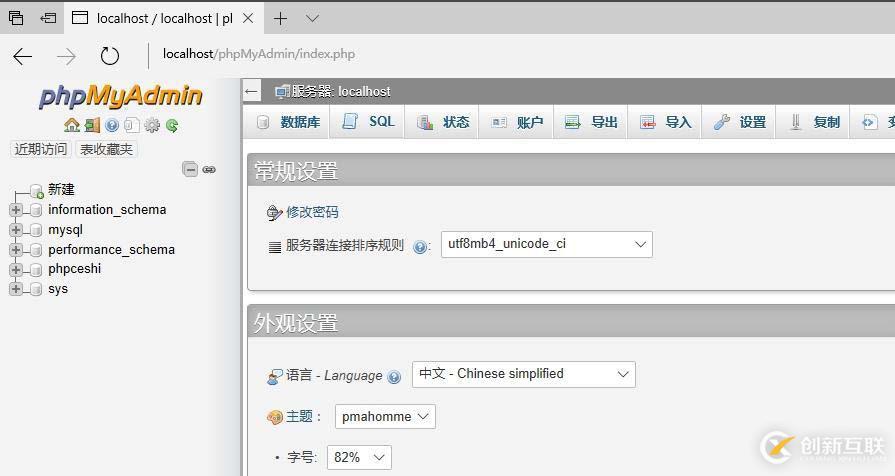
Task: Click 新建 to create a database
Action: [x=61, y=189]
